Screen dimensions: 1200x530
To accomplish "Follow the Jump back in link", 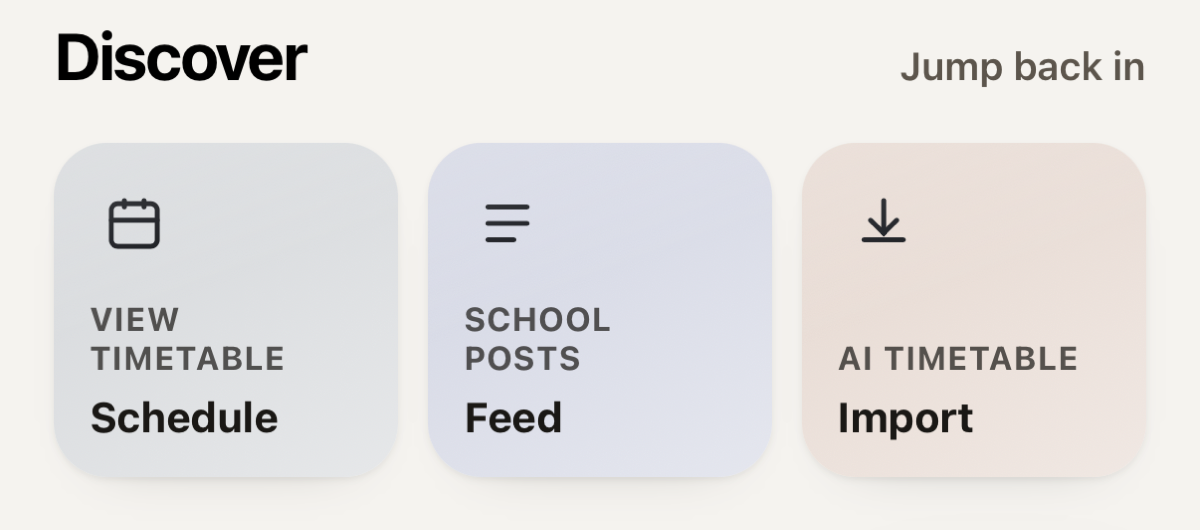I will (1022, 67).
